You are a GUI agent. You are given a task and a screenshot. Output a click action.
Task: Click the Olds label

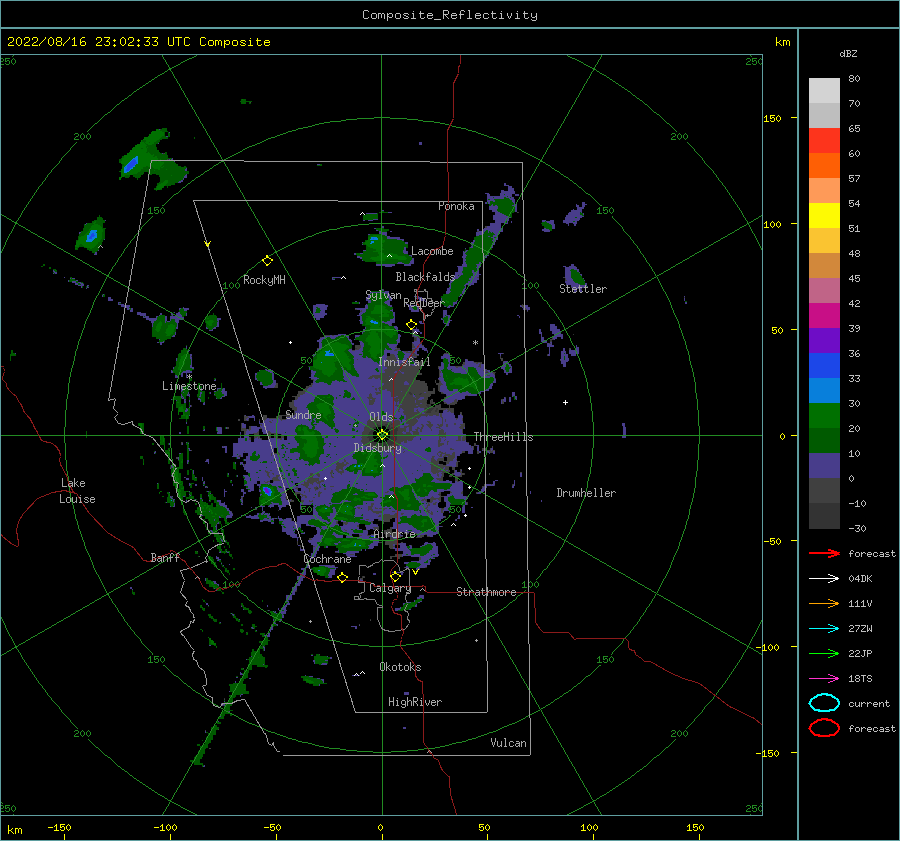381,417
